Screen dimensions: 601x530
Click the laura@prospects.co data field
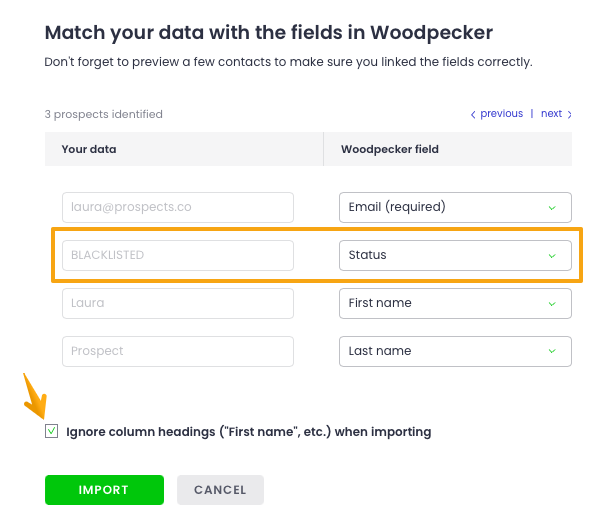tap(178, 207)
